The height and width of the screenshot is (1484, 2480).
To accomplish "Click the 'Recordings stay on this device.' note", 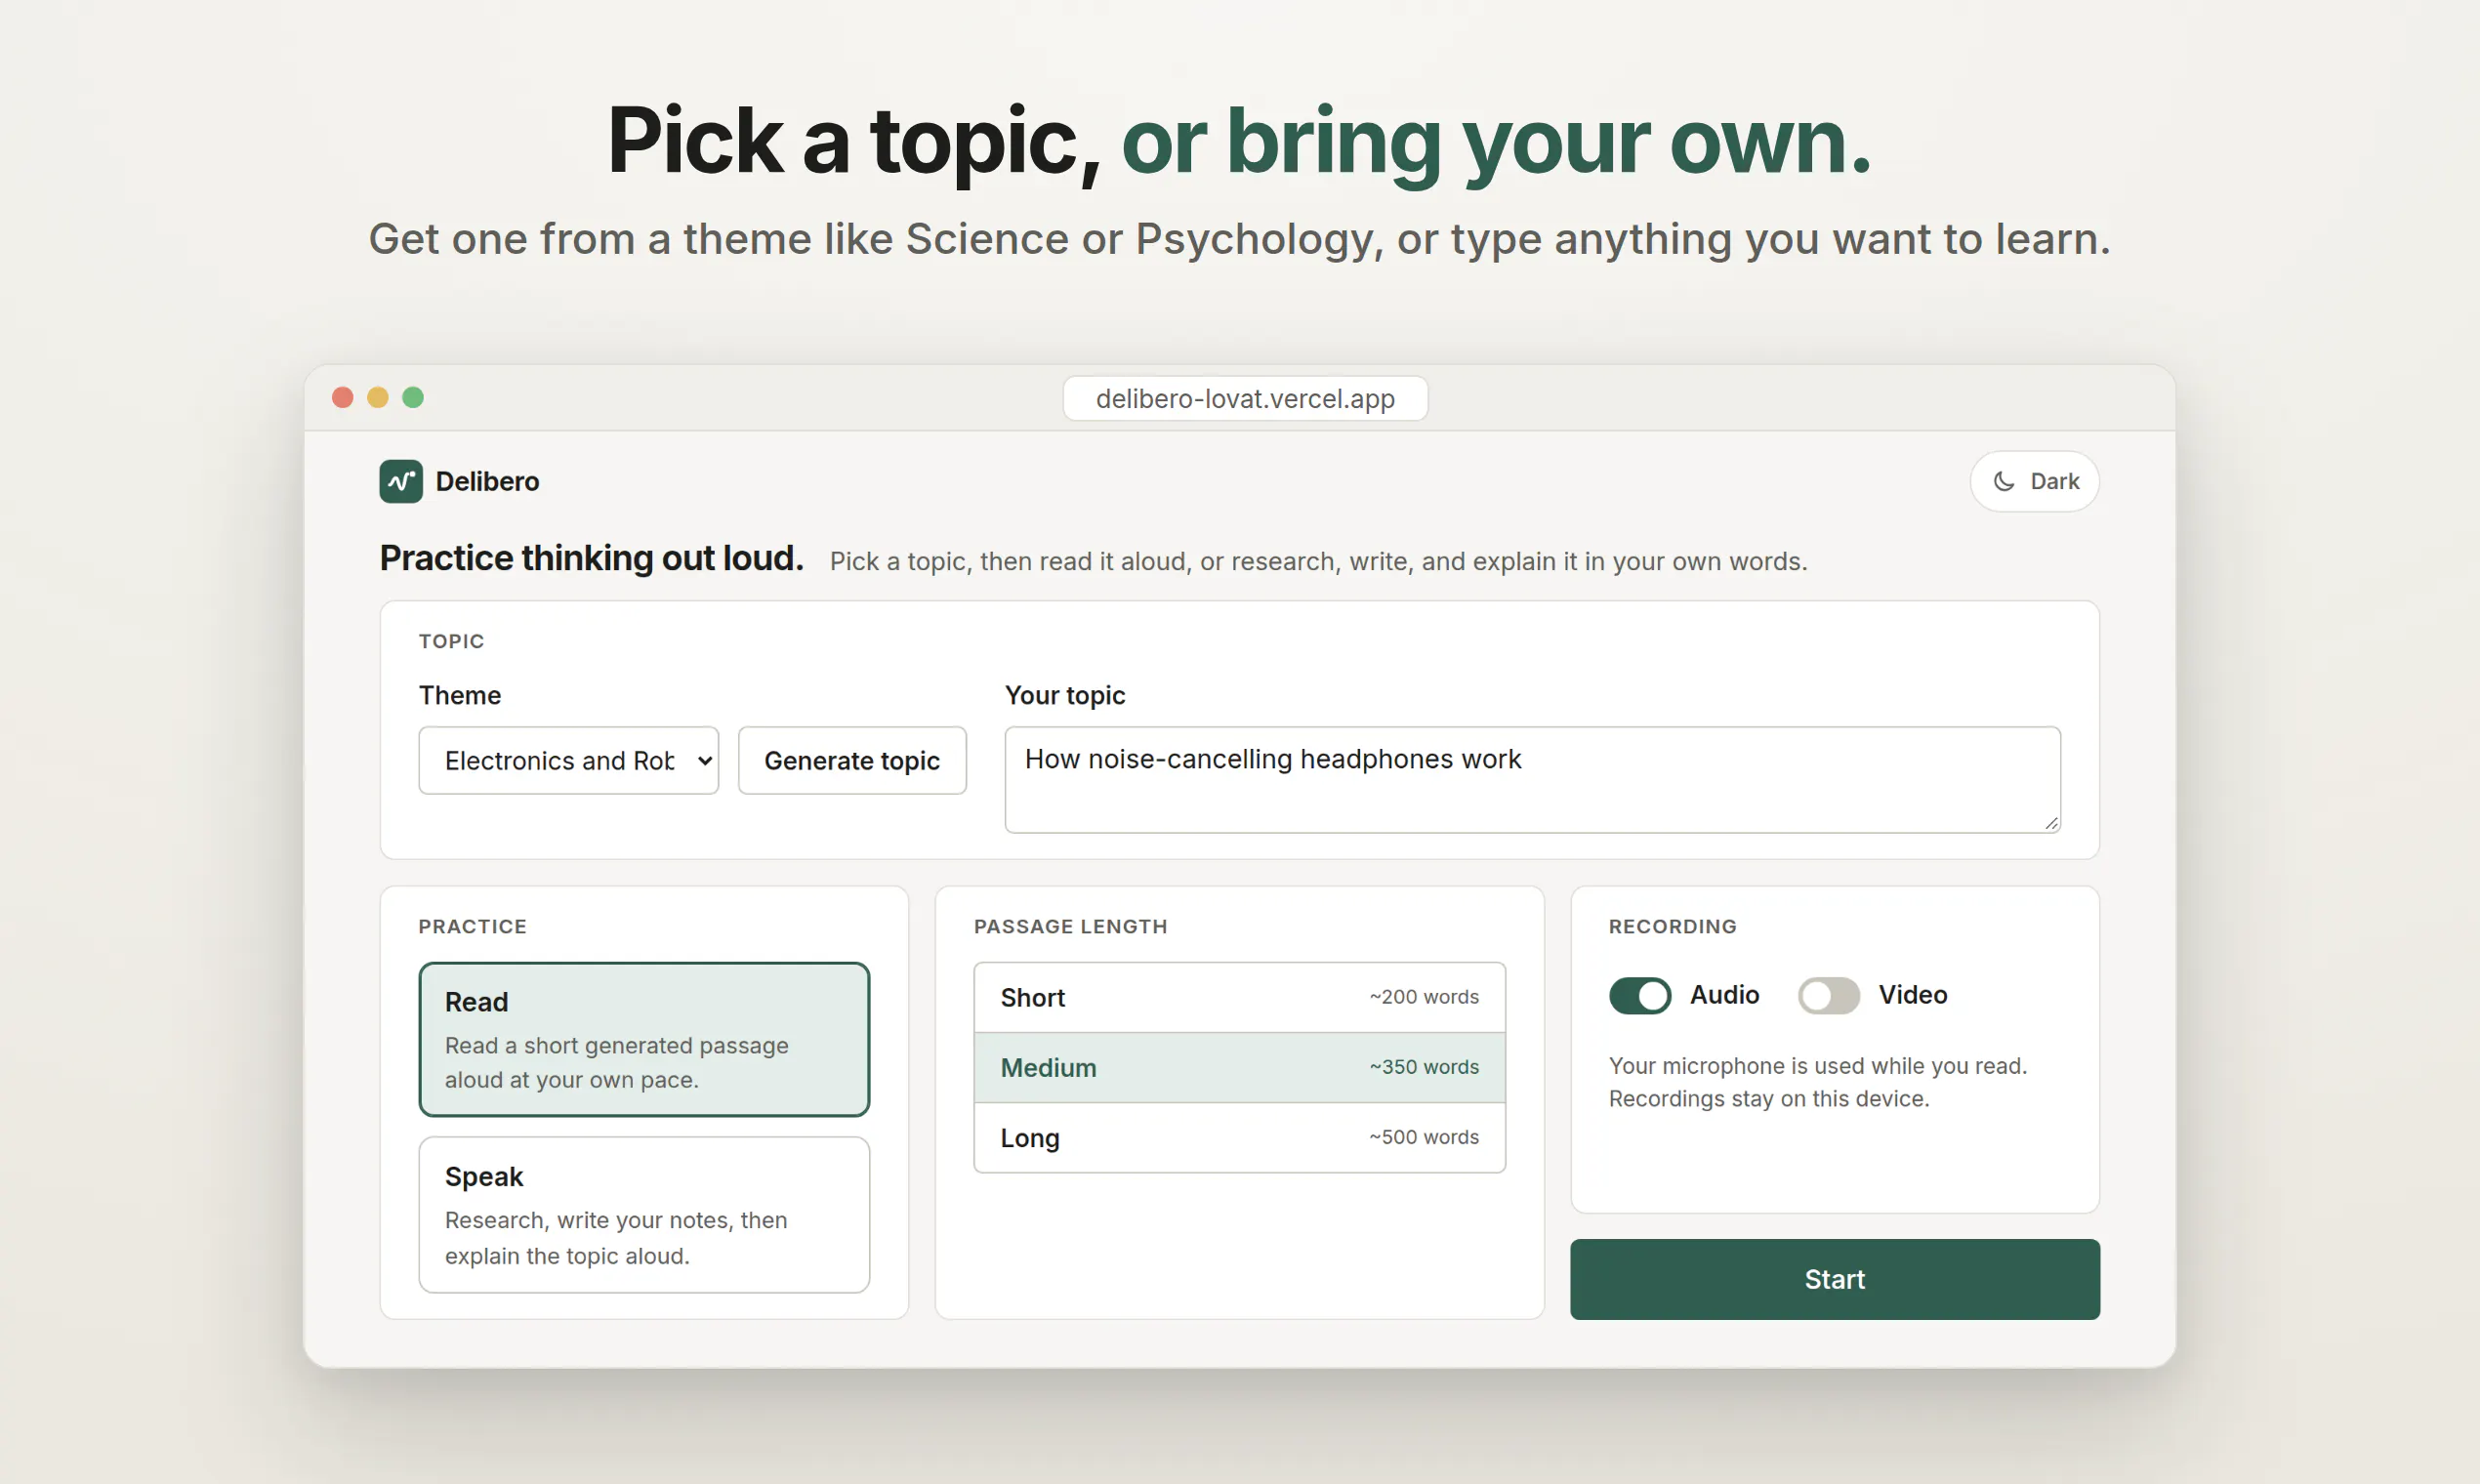I will [1768, 1098].
